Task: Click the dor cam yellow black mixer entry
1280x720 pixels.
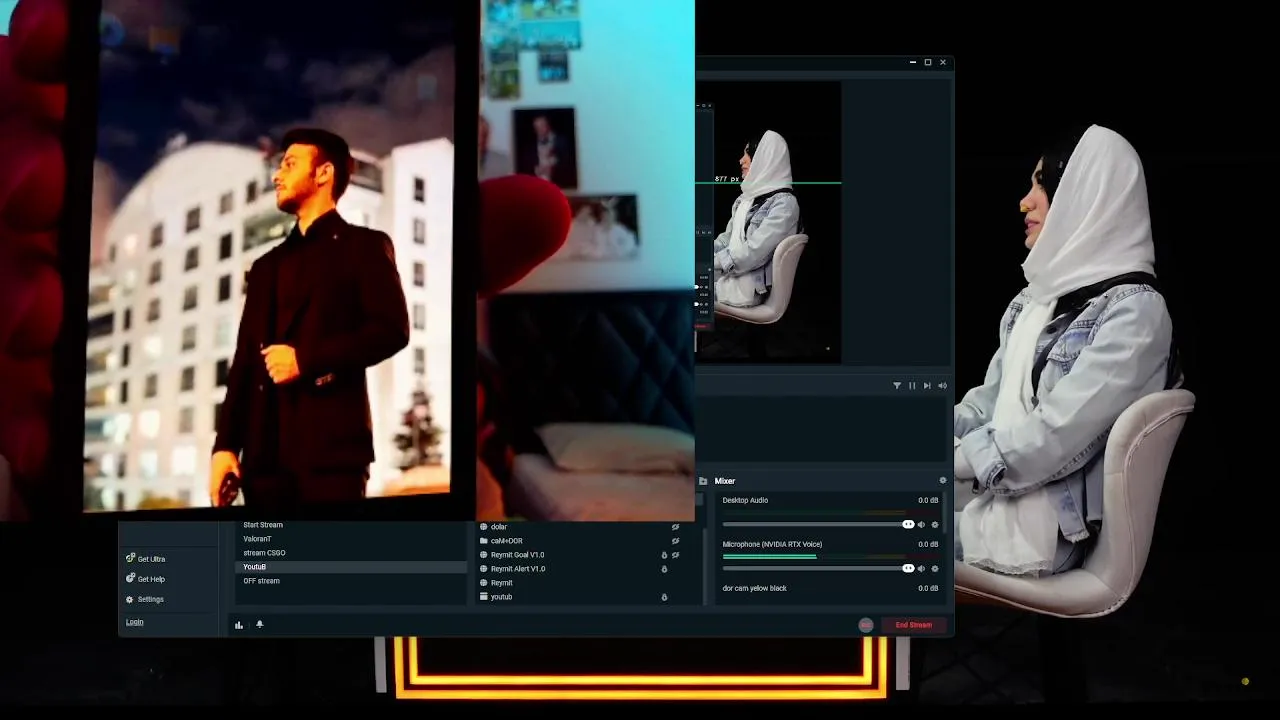Action: 755,588
